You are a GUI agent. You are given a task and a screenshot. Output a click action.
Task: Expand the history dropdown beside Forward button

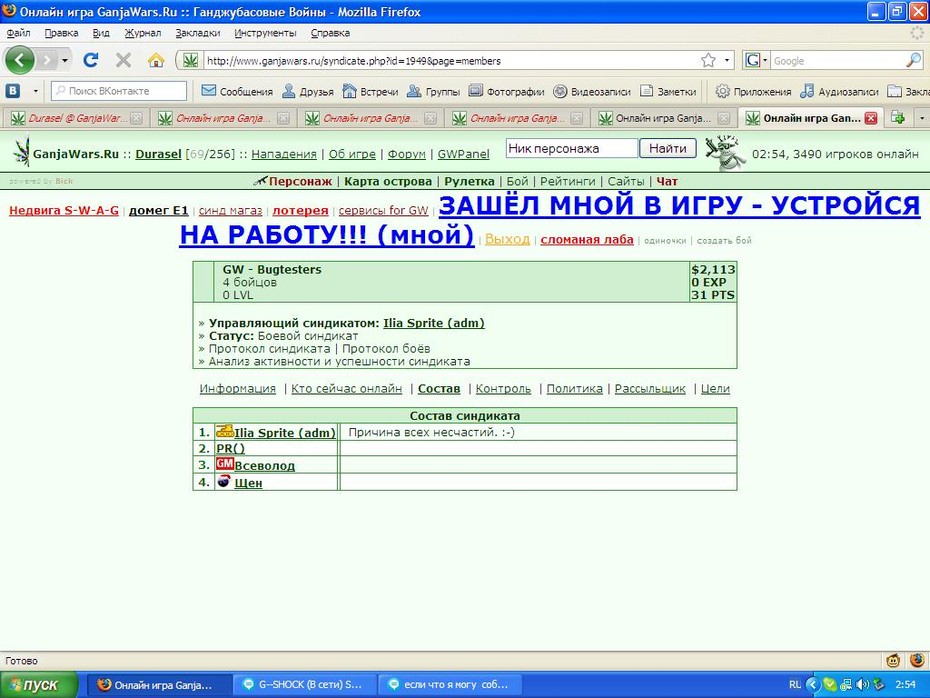pyautogui.click(x=65, y=60)
